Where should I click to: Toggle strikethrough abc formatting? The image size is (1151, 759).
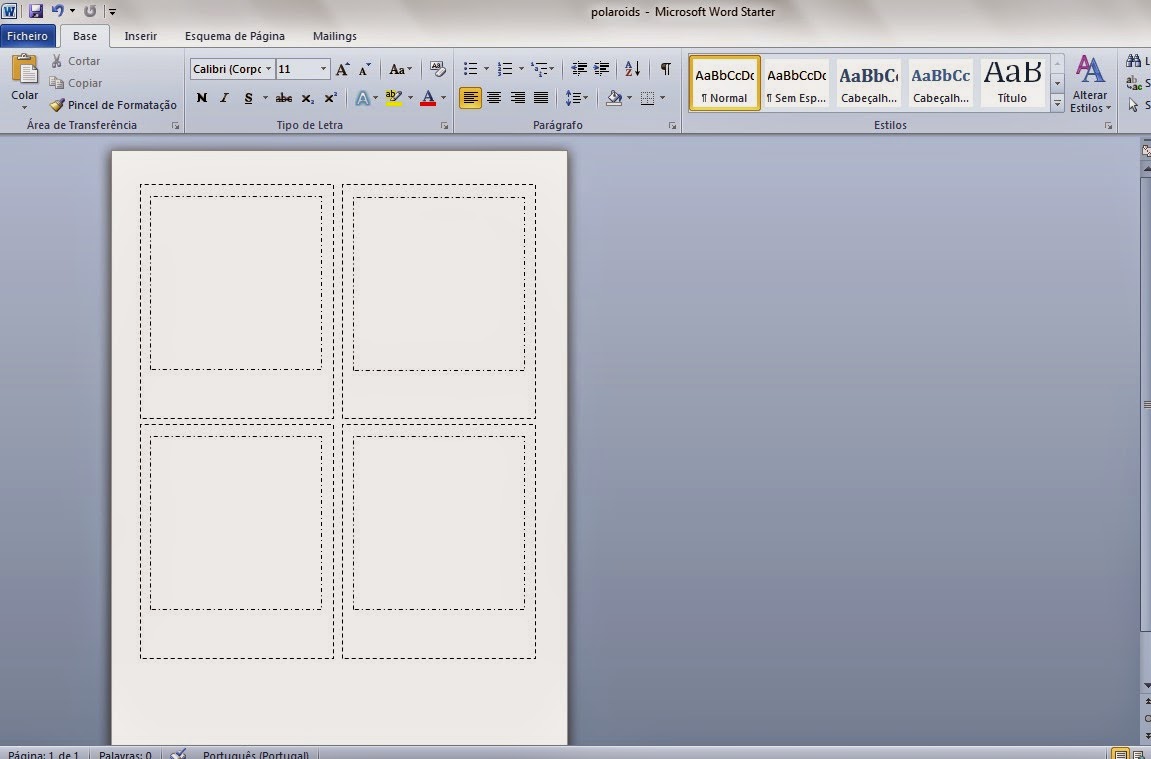coord(283,98)
